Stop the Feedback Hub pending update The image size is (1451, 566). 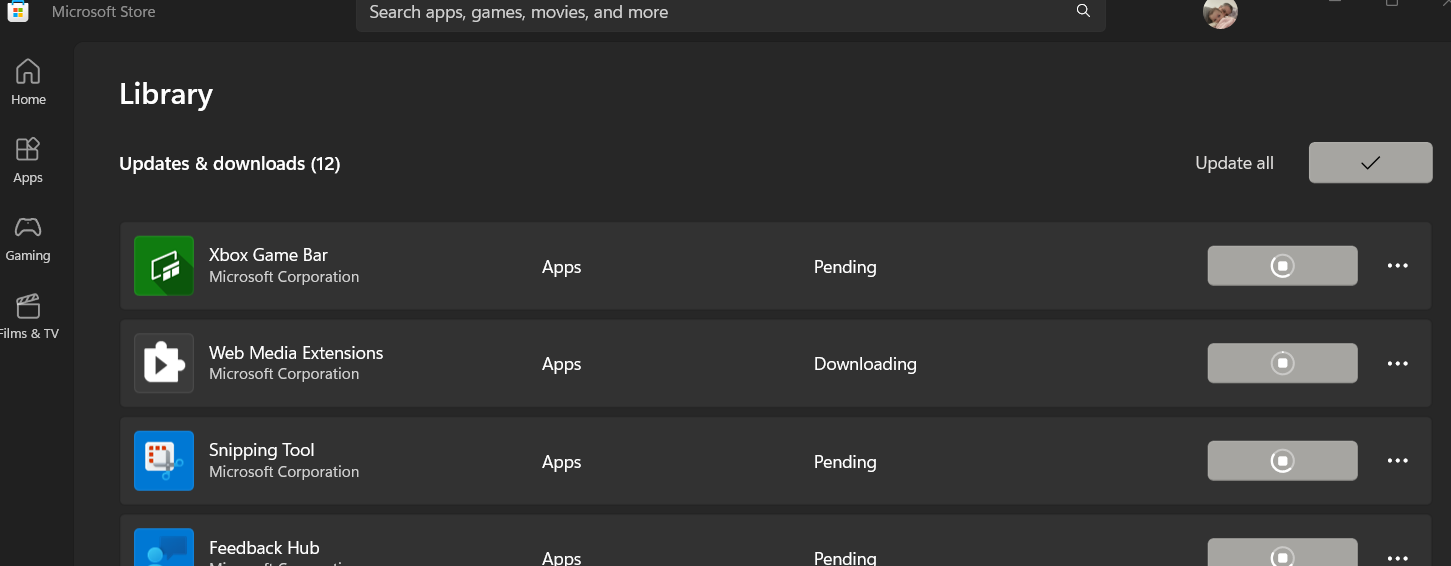pyautogui.click(x=1282, y=552)
